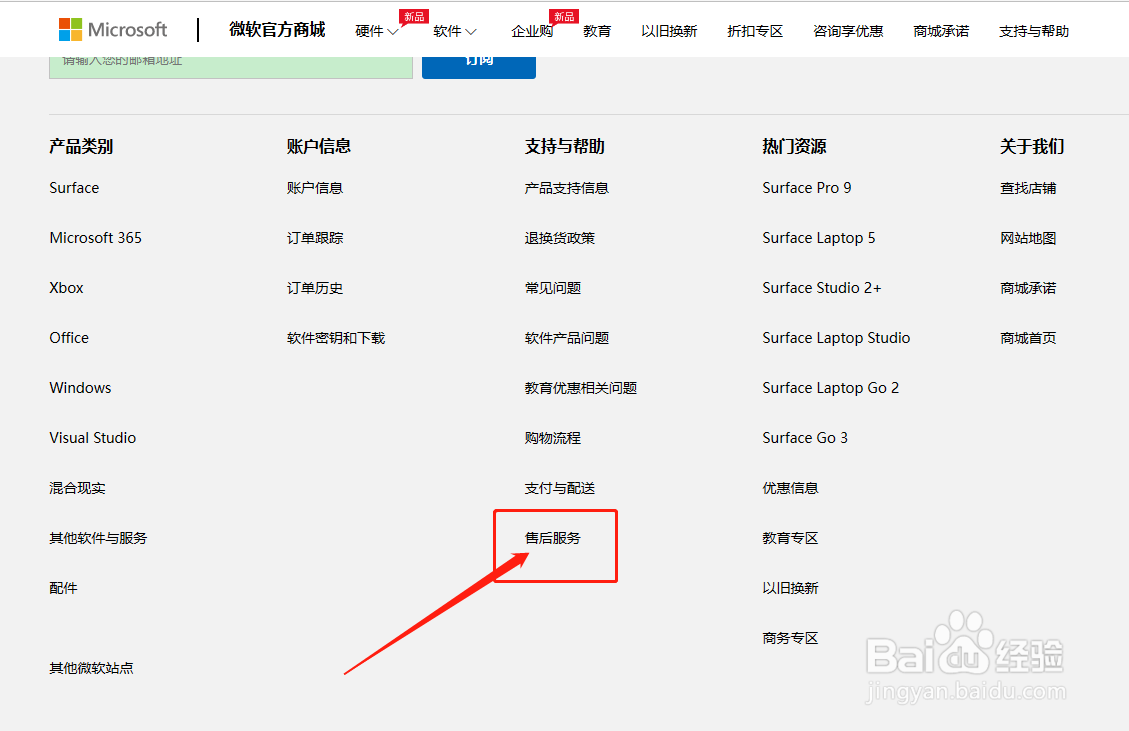Open 支付与配送 link
This screenshot has height=731, width=1129.
coord(559,488)
